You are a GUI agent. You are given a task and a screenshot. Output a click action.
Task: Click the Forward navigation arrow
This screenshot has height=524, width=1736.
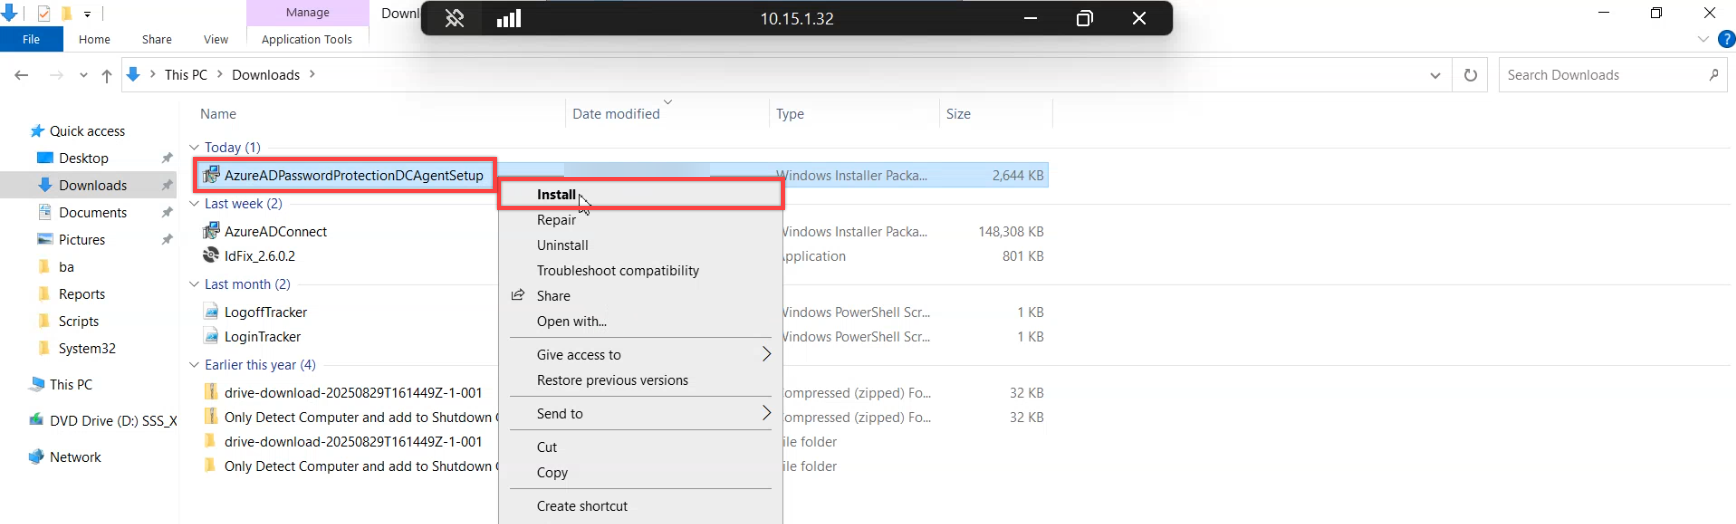(56, 75)
